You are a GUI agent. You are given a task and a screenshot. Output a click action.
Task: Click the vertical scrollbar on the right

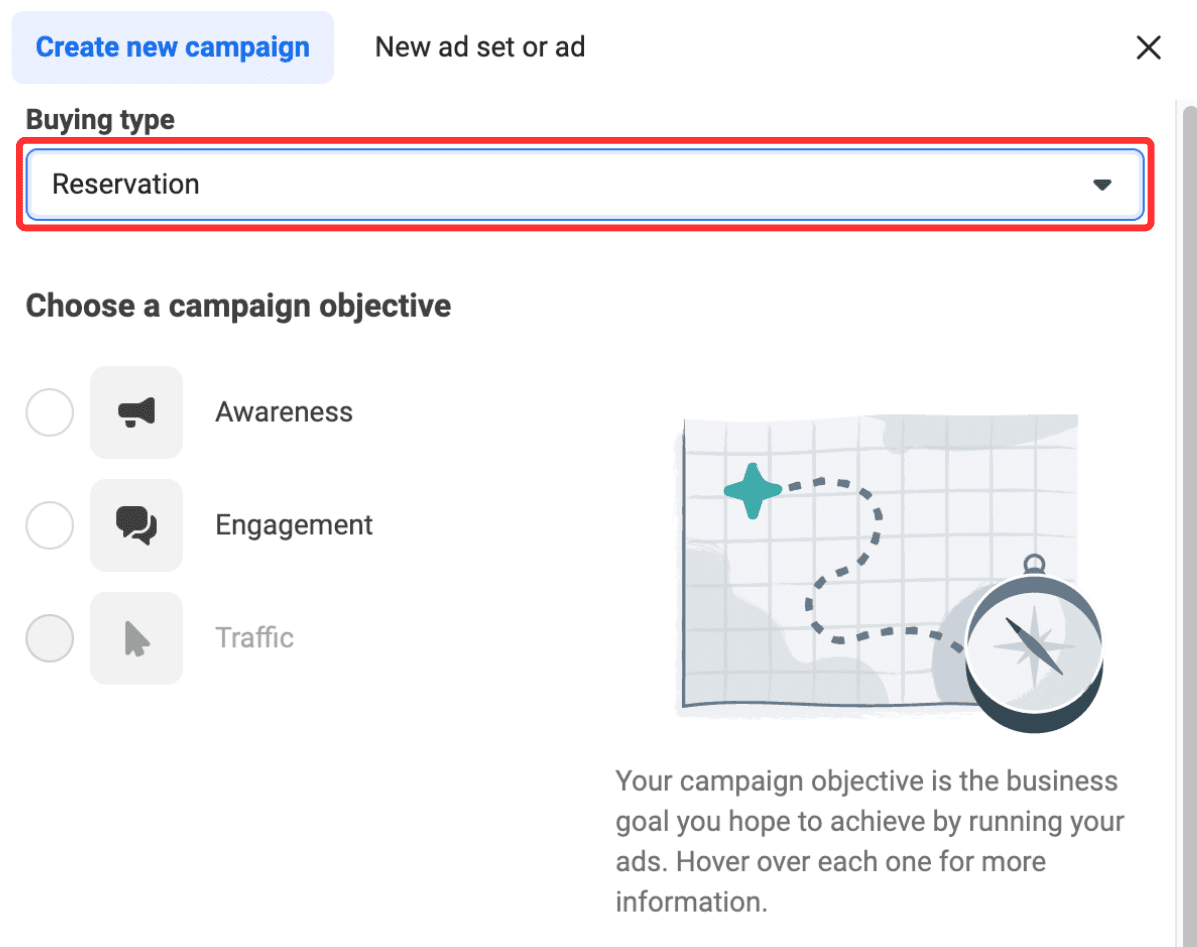click(1186, 500)
